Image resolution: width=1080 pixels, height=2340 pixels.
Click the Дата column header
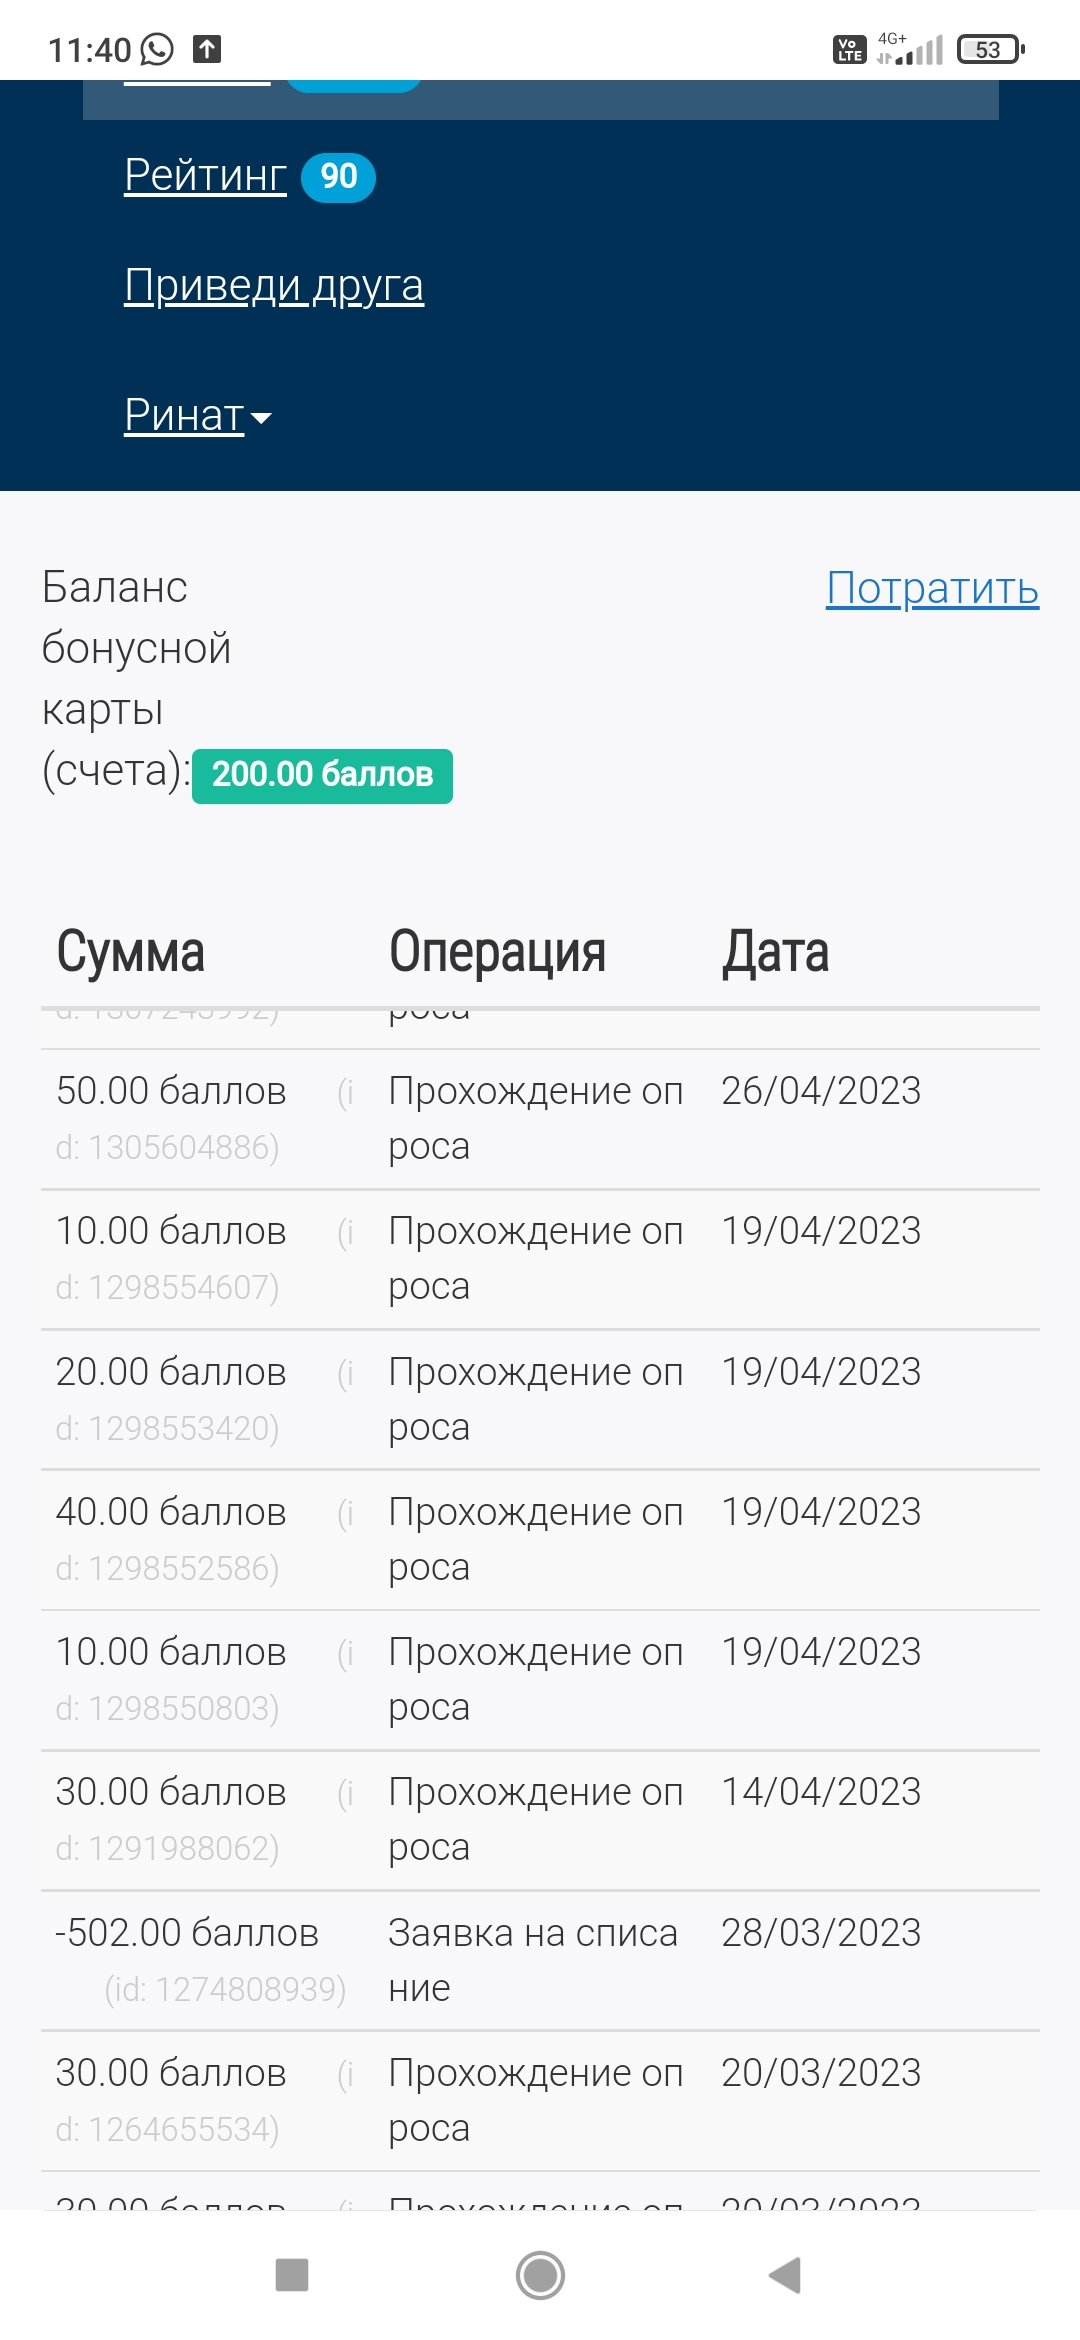775,951
